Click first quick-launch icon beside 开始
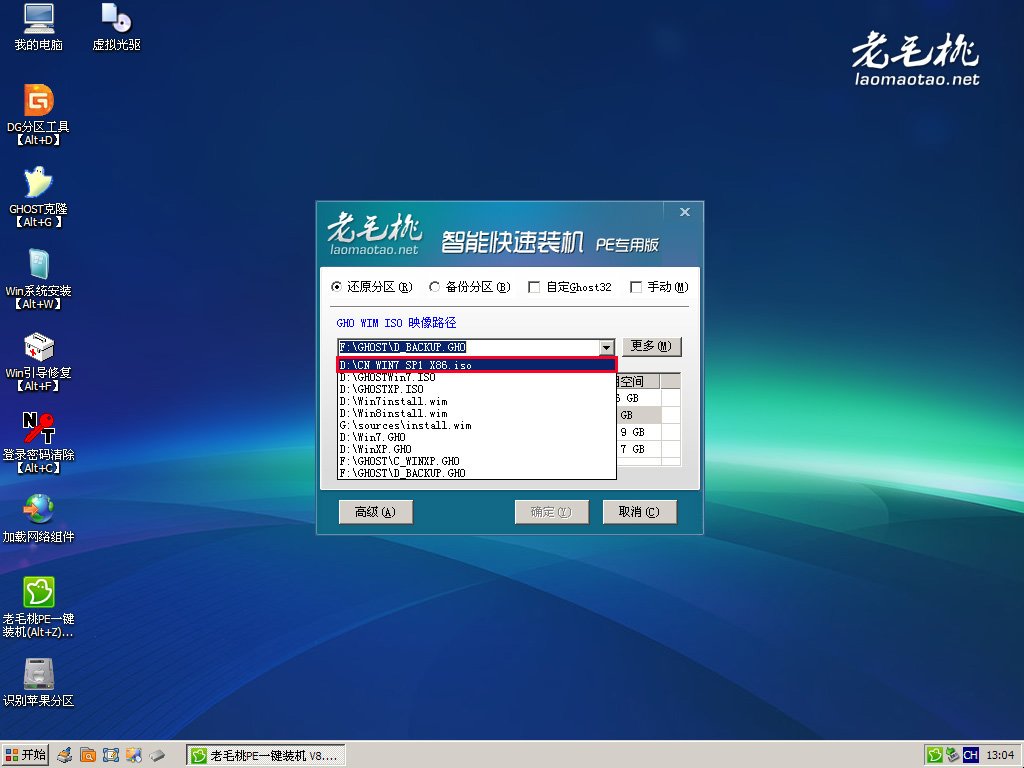 (x=64, y=756)
